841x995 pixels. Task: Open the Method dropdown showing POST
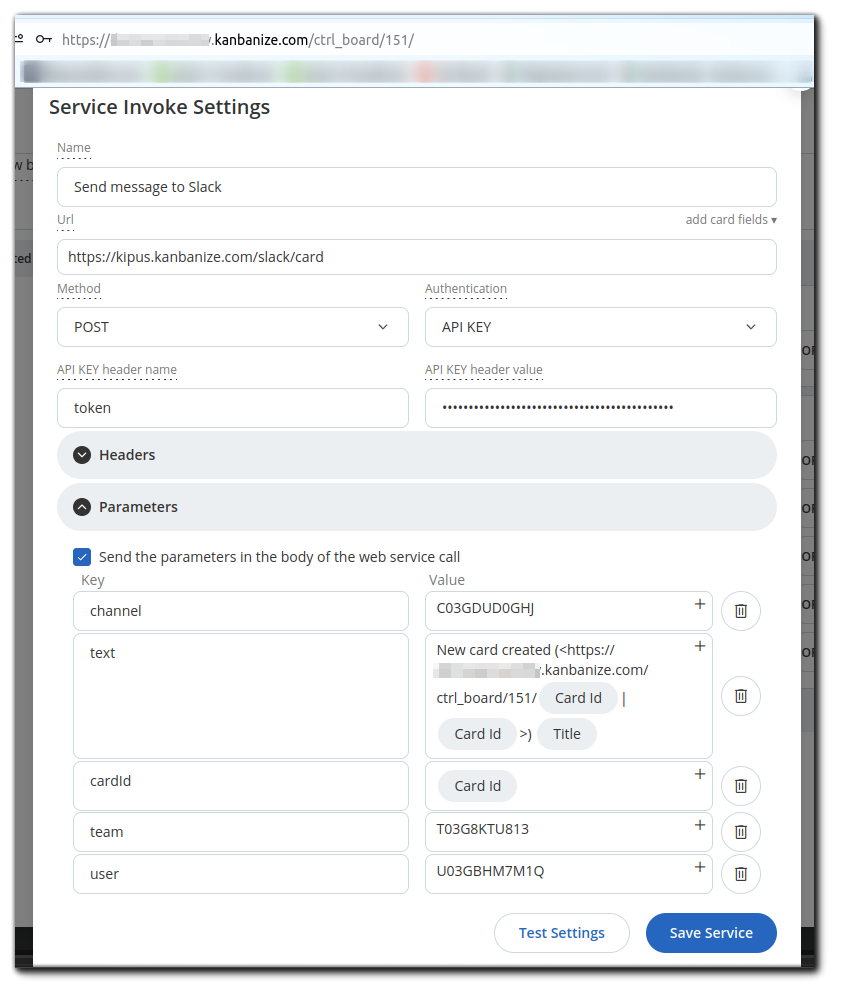click(233, 327)
